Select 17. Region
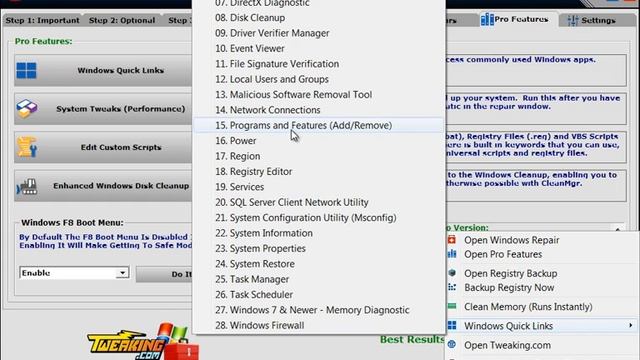Image resolution: width=640 pixels, height=360 pixels. pos(318,156)
